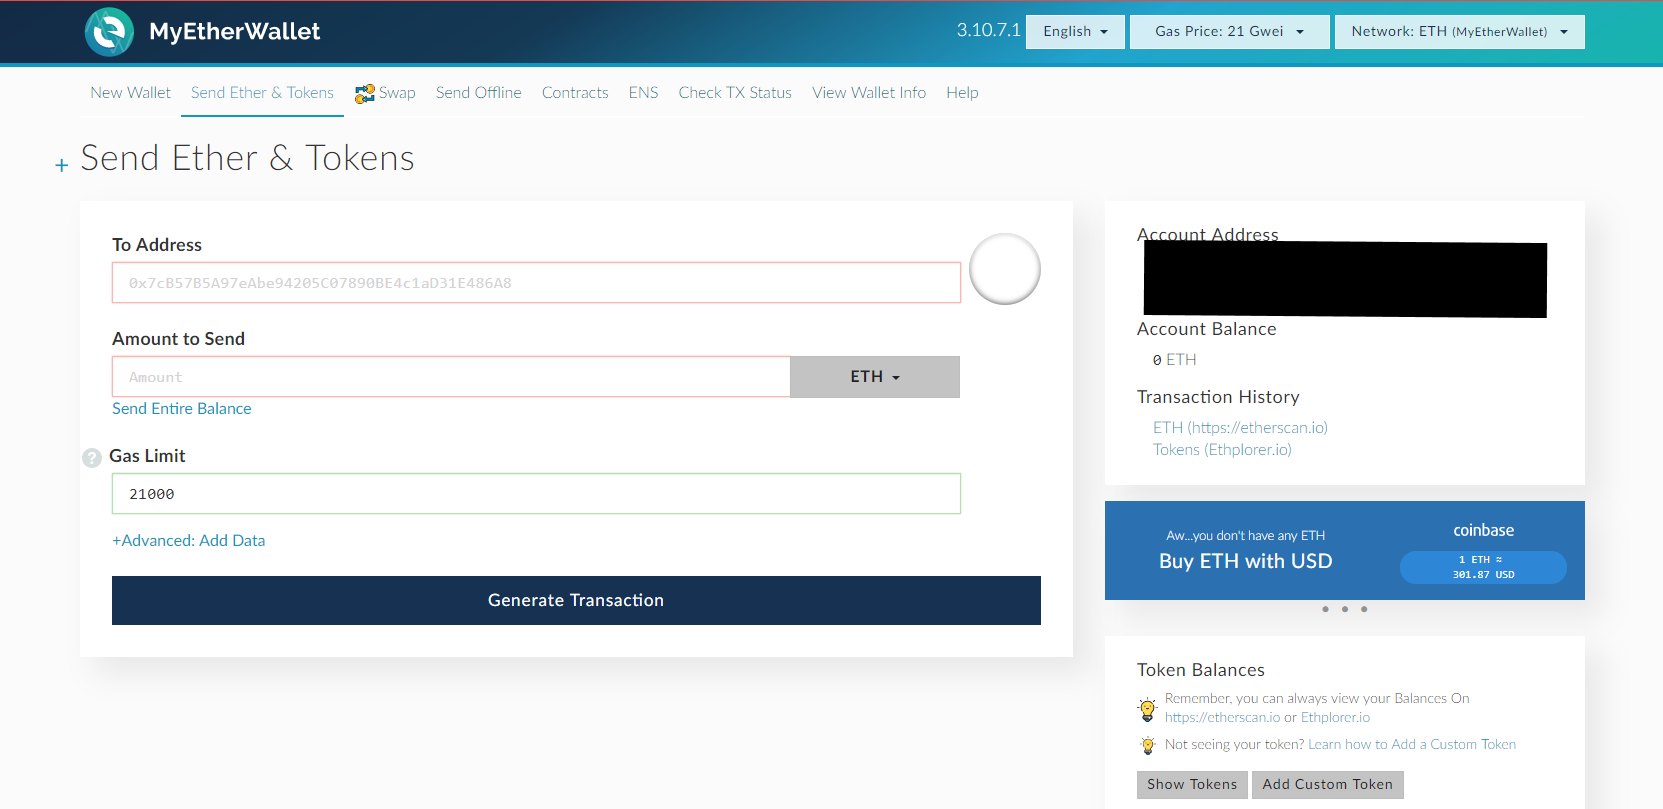Click the 1 ETH = 301.87 USD price pill

coord(1483,567)
